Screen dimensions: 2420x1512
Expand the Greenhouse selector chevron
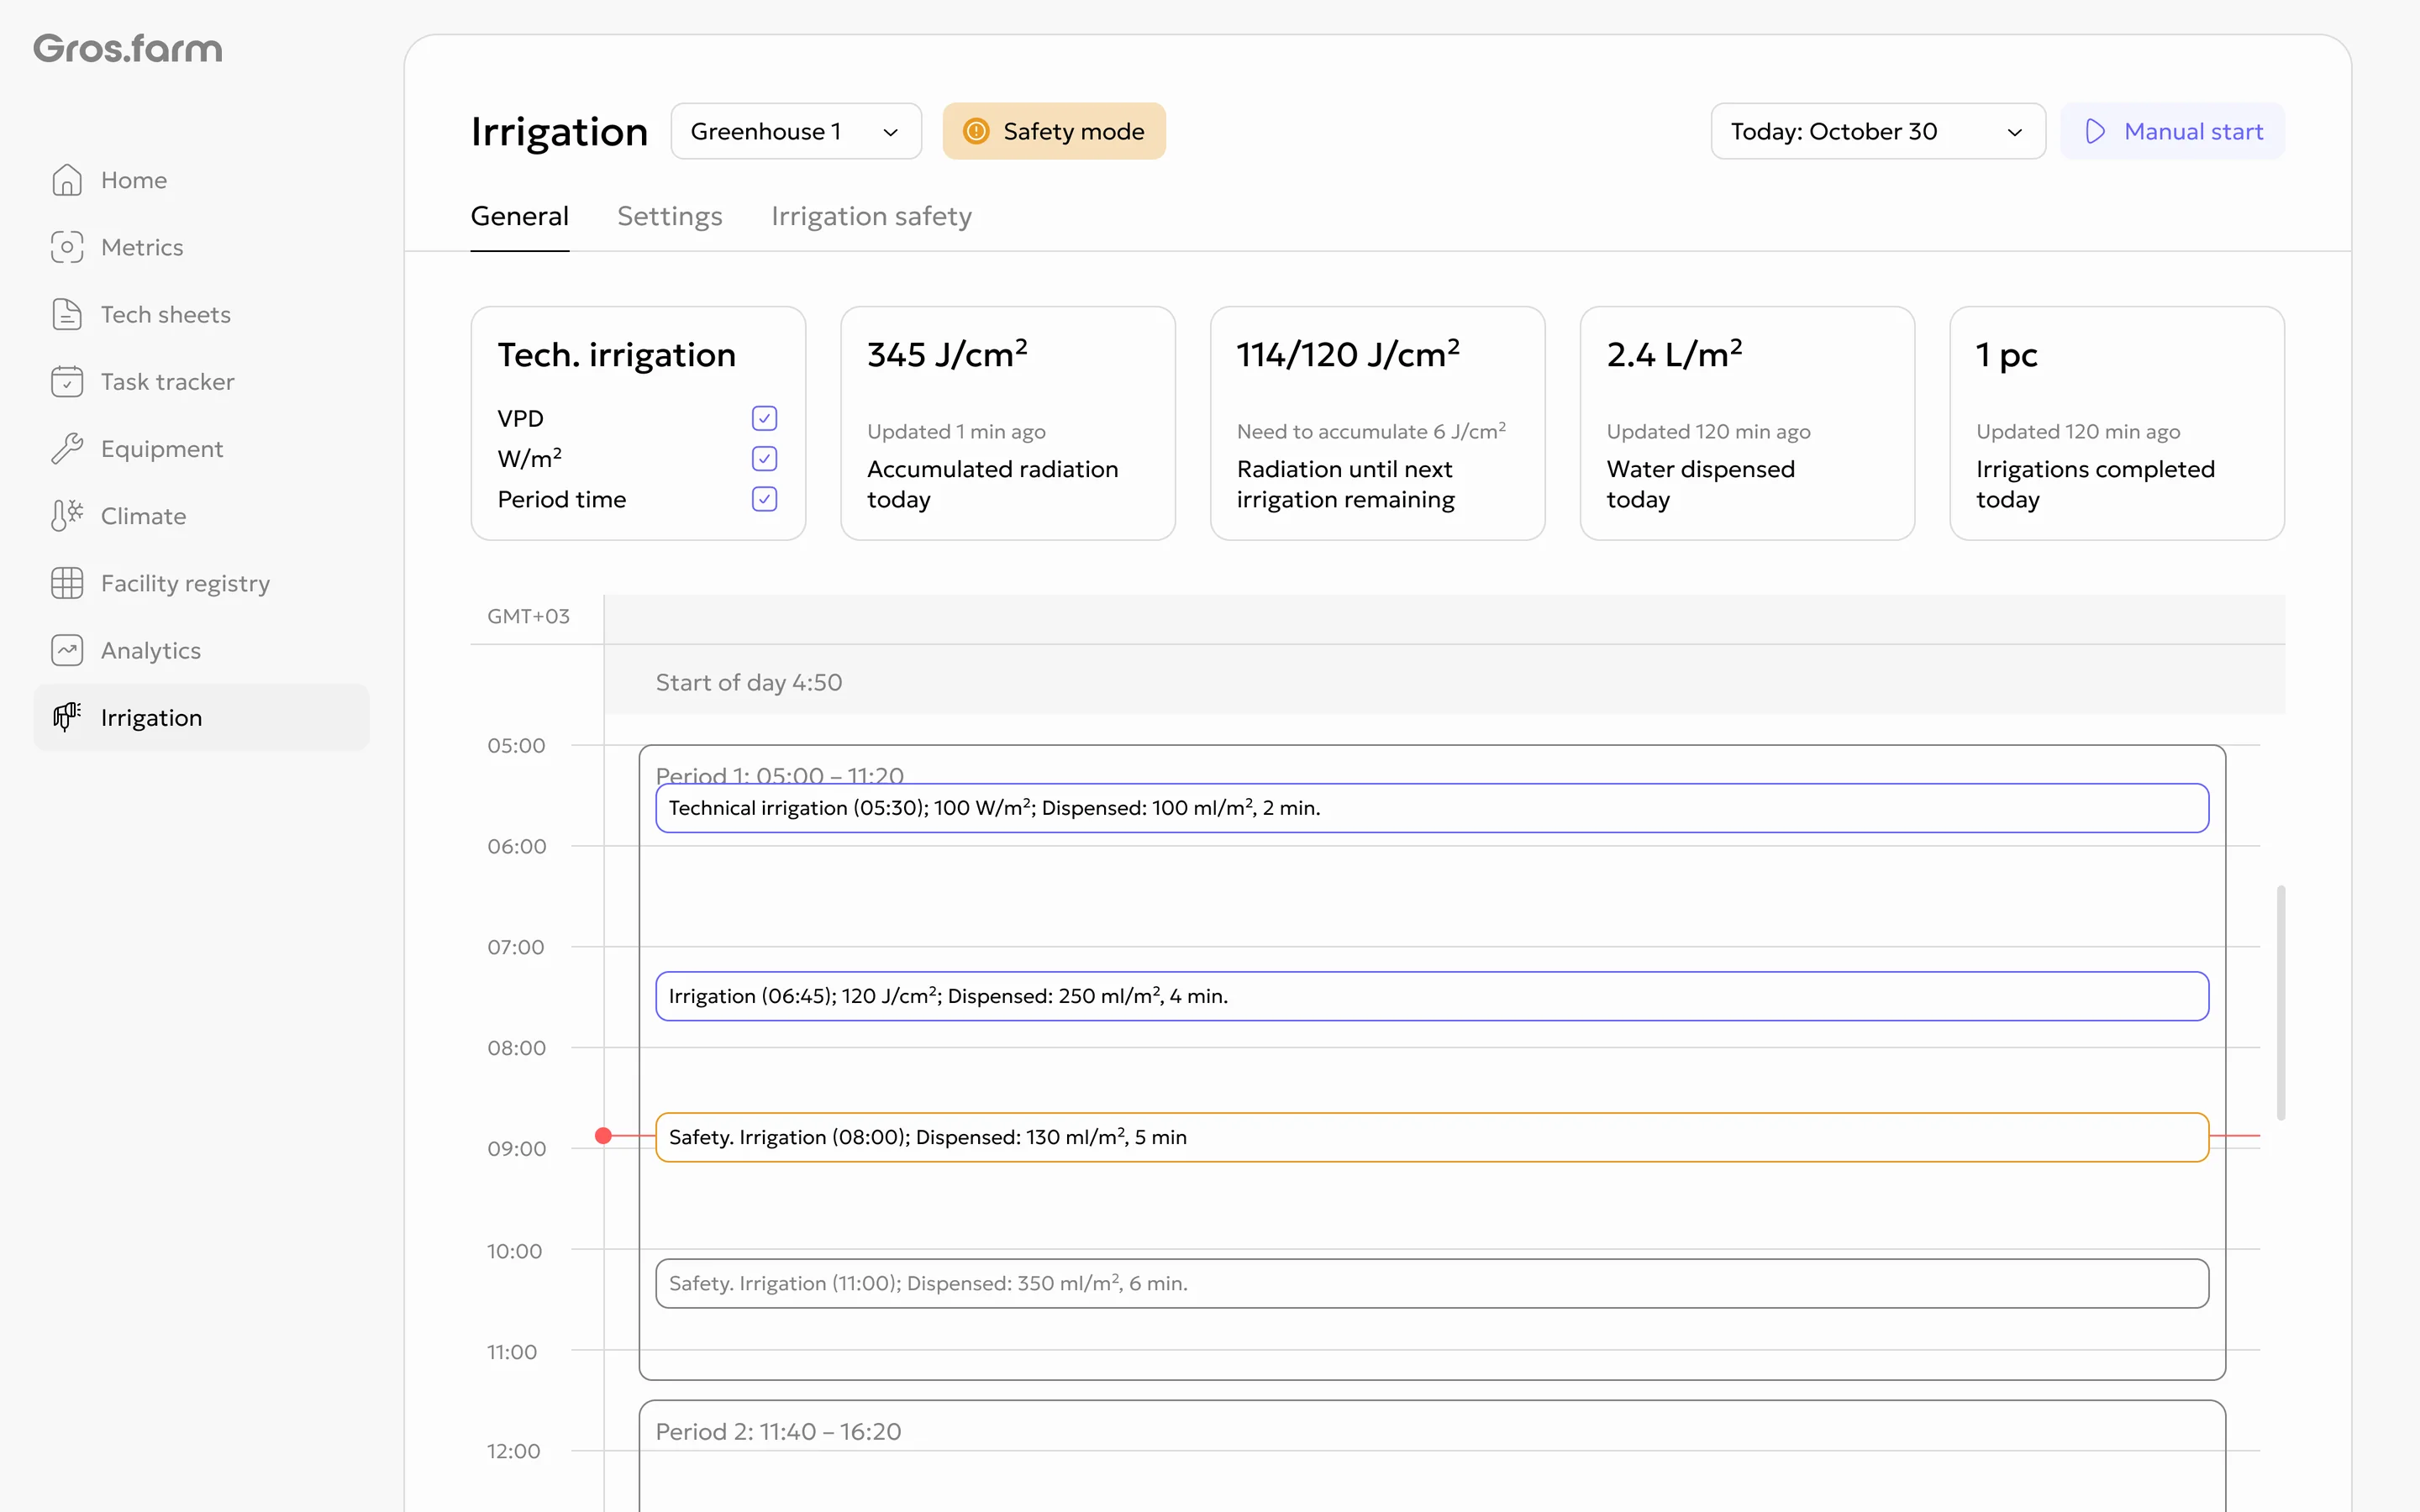890,132
